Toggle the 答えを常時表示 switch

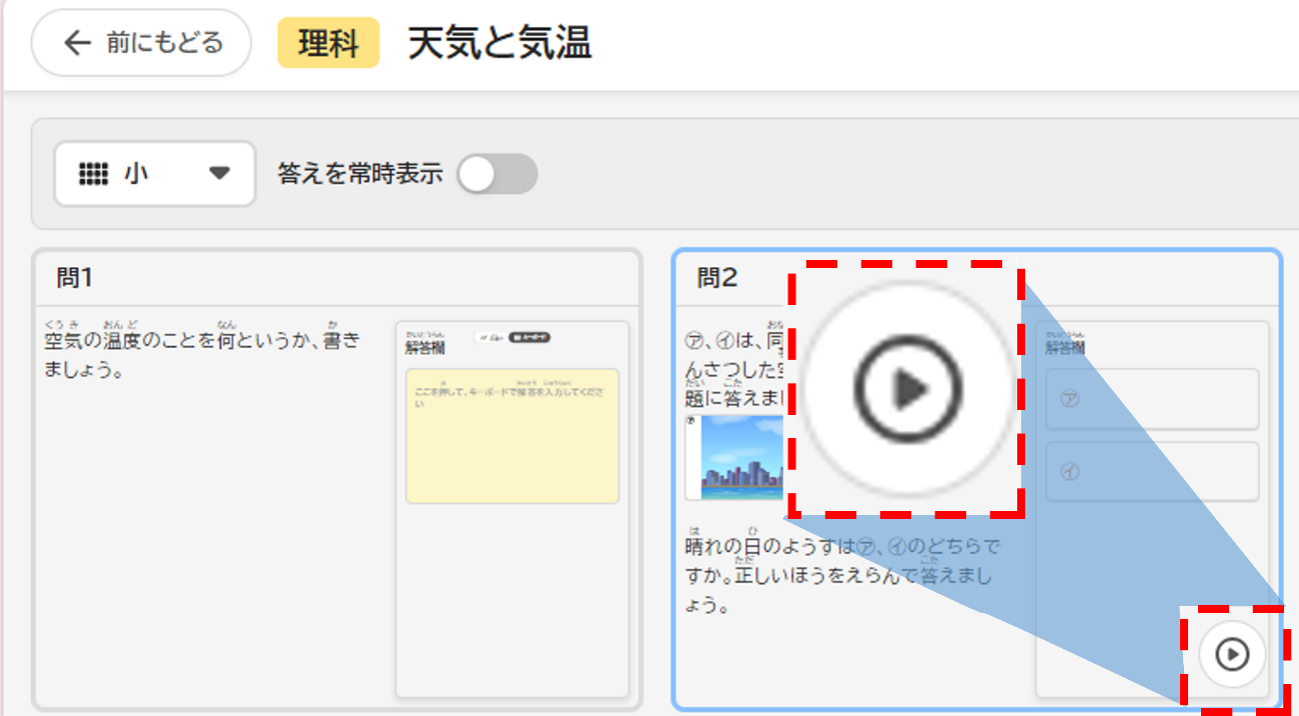[497, 174]
